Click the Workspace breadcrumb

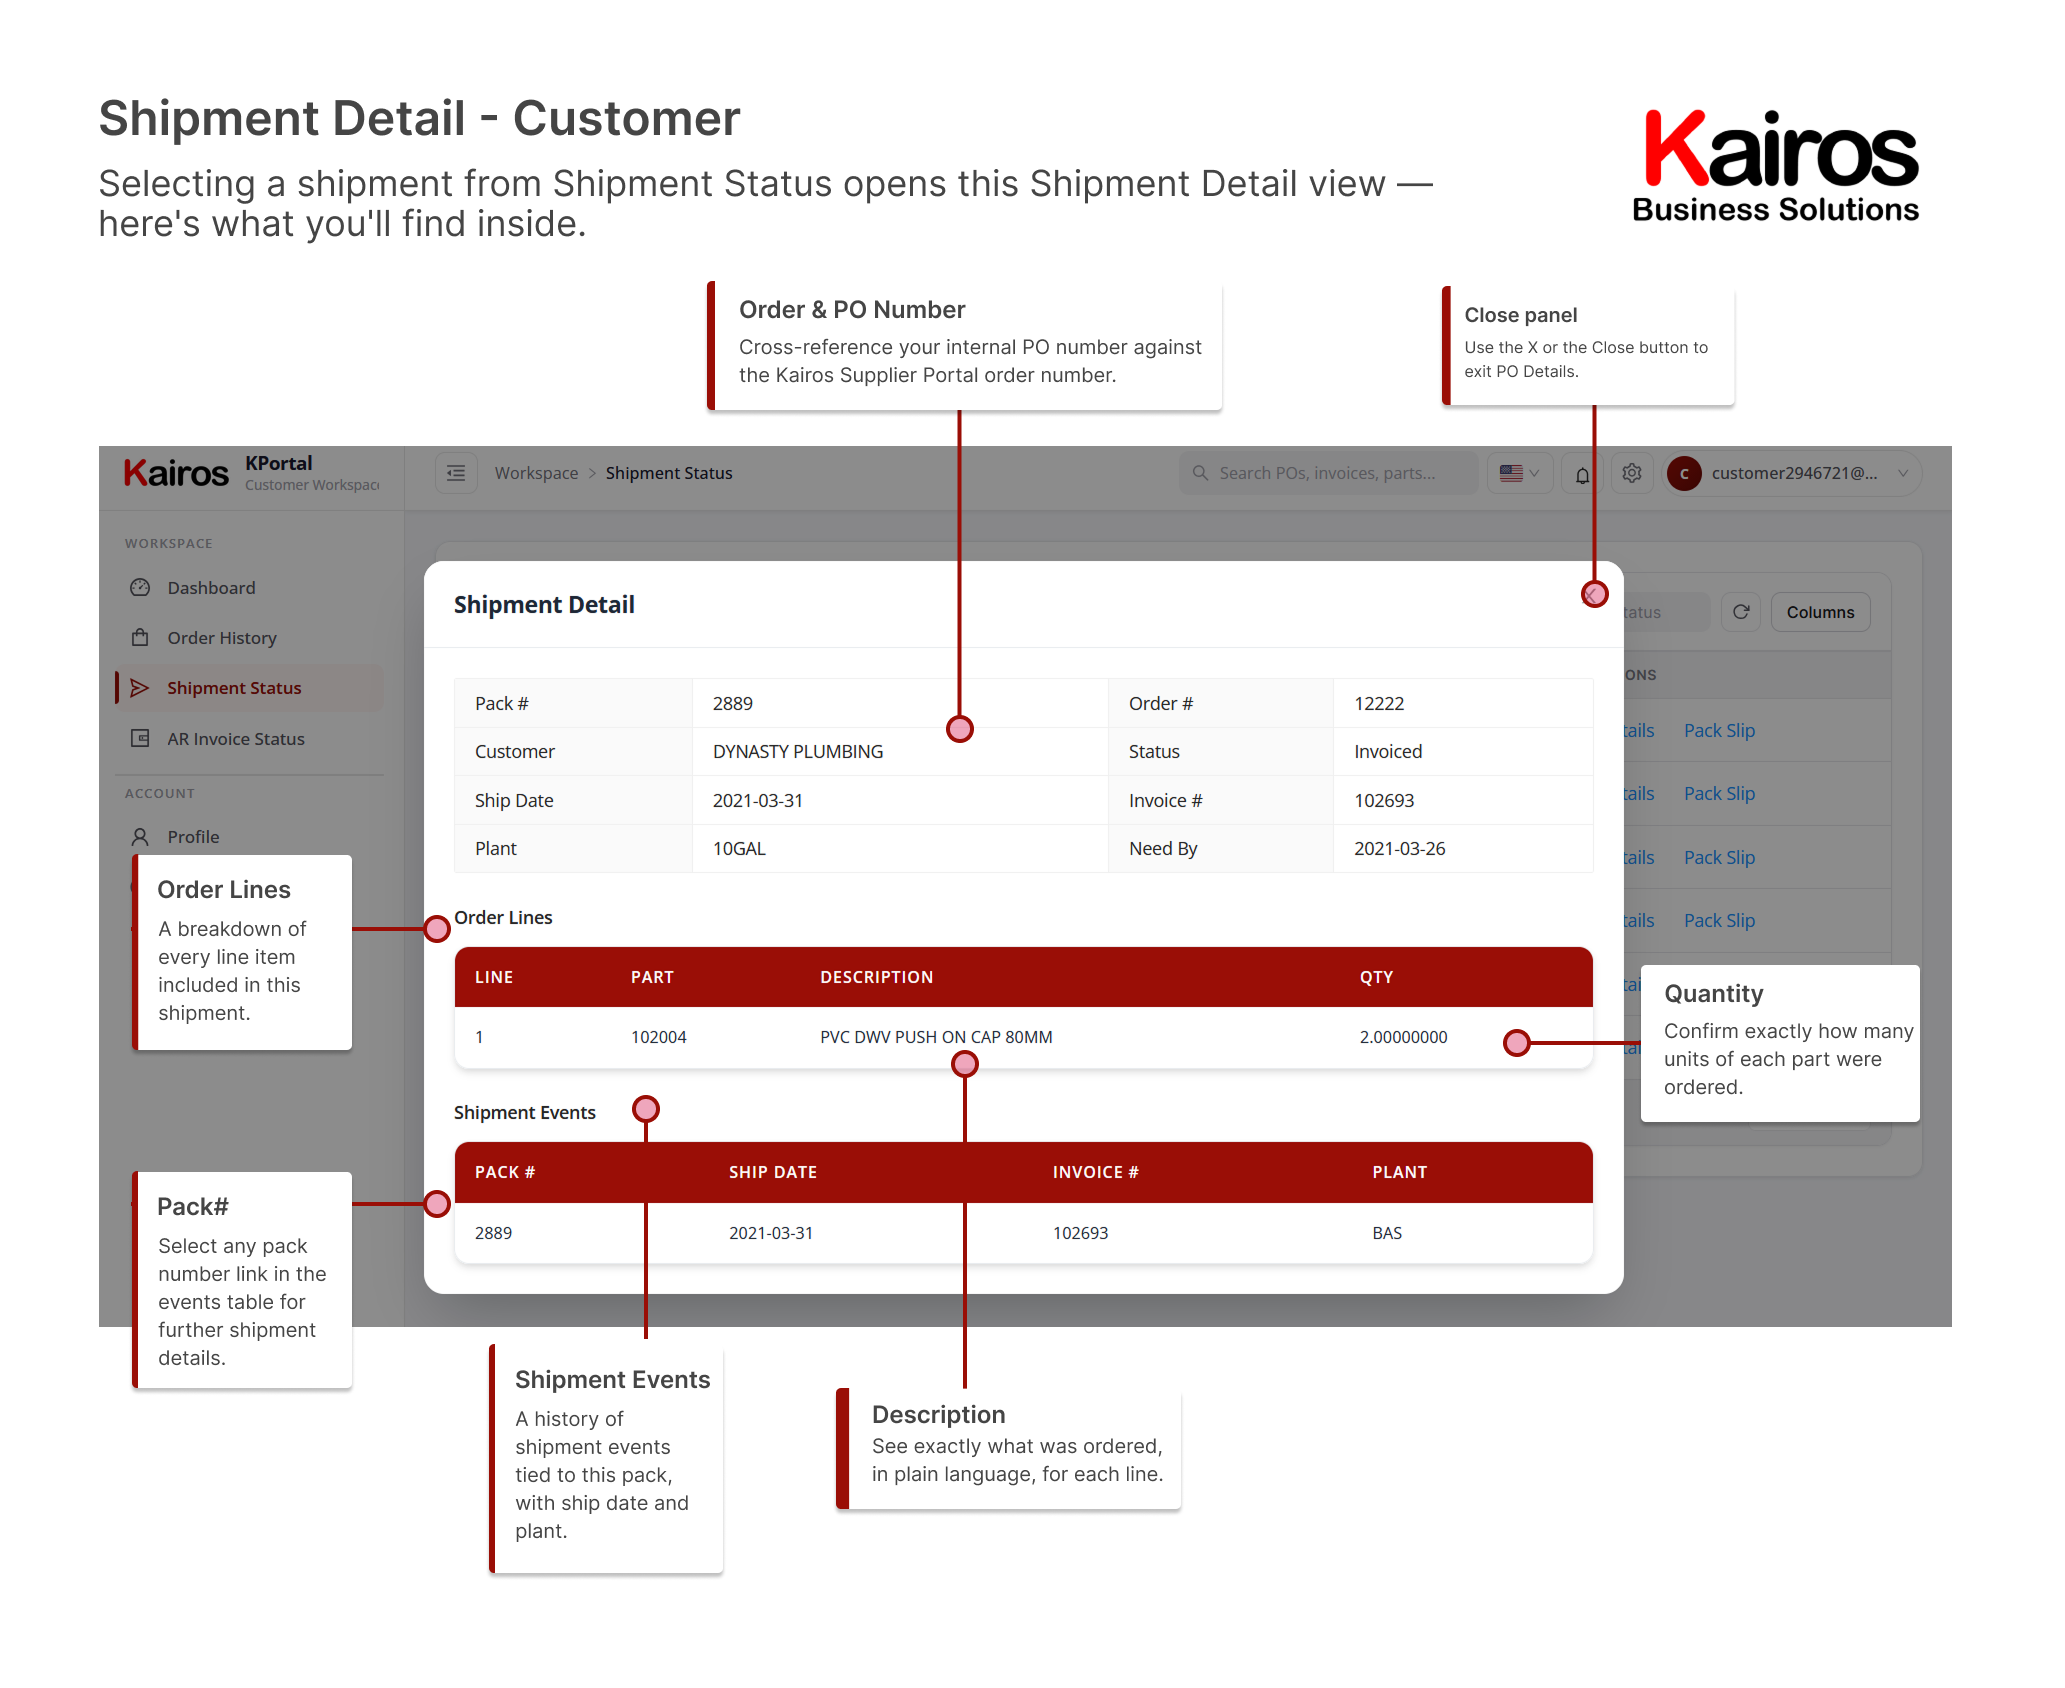pos(537,473)
